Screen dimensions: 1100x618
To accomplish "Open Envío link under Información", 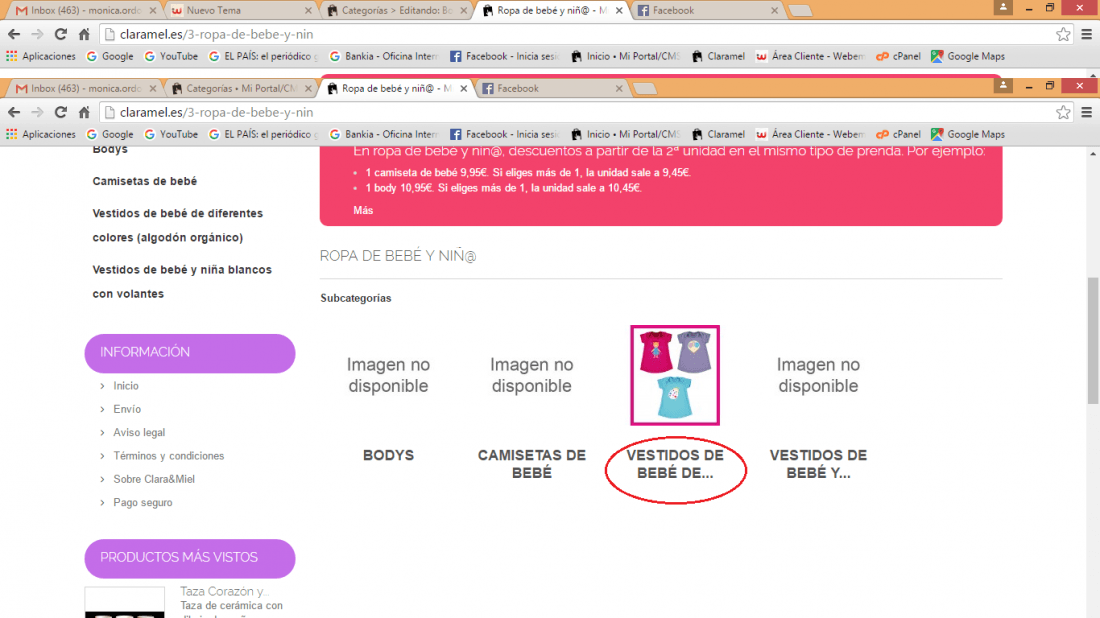I will (x=127, y=409).
